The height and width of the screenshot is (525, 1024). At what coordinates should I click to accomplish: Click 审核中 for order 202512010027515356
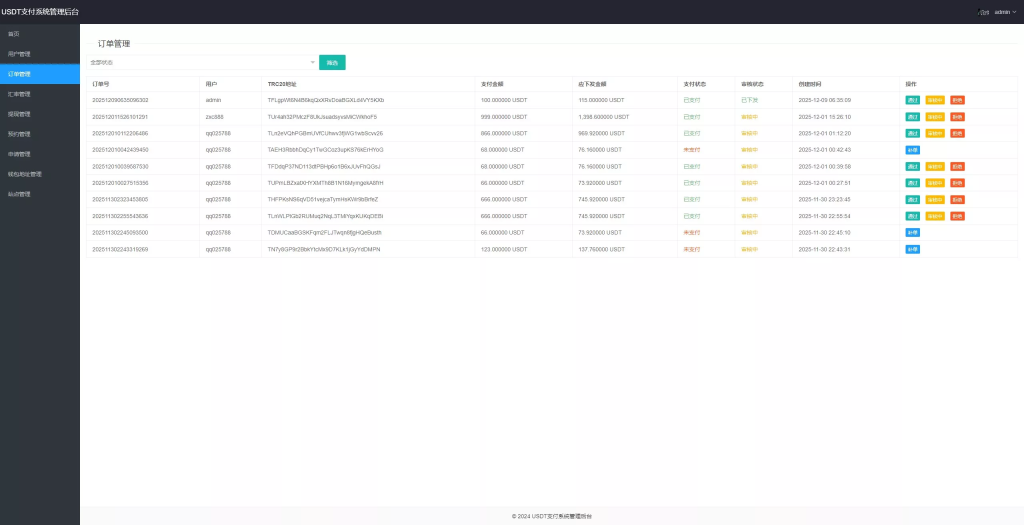935,183
